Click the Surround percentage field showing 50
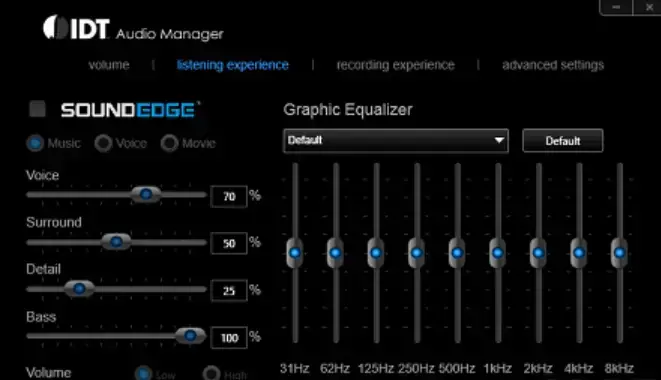The image size is (661, 380). click(x=229, y=243)
